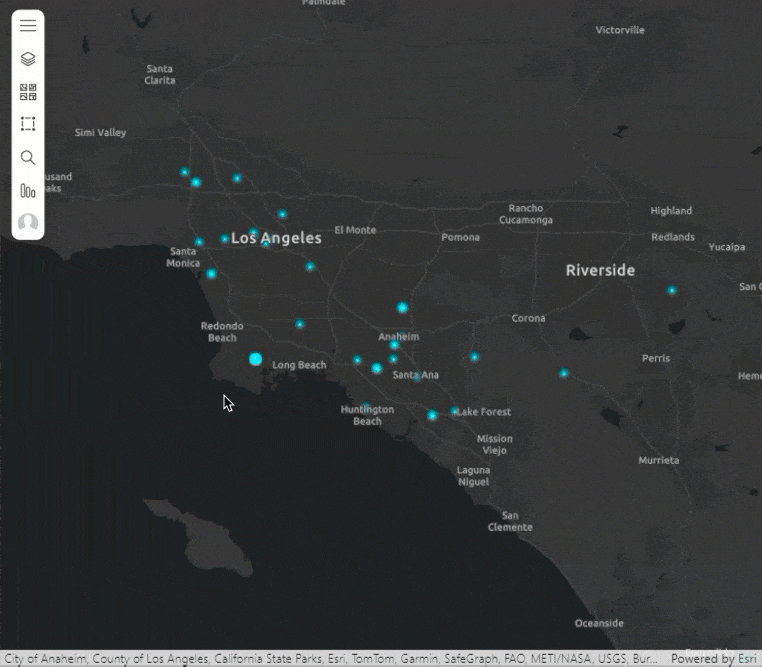Screen dimensions: 762x667
Task: Click the Oceanside map label
Action: point(599,623)
